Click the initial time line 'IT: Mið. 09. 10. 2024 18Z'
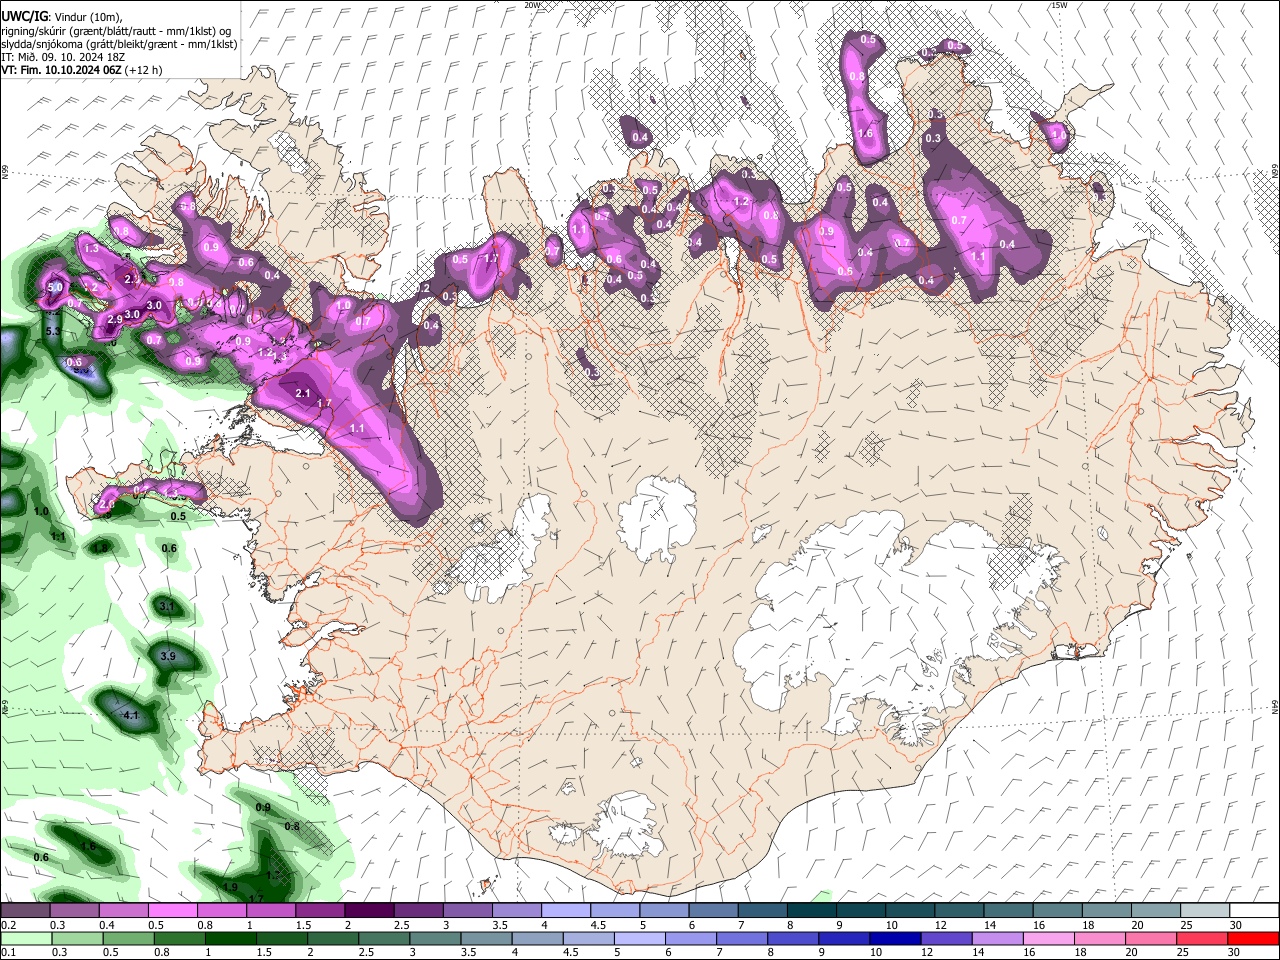The image size is (1280, 960). tap(63, 57)
